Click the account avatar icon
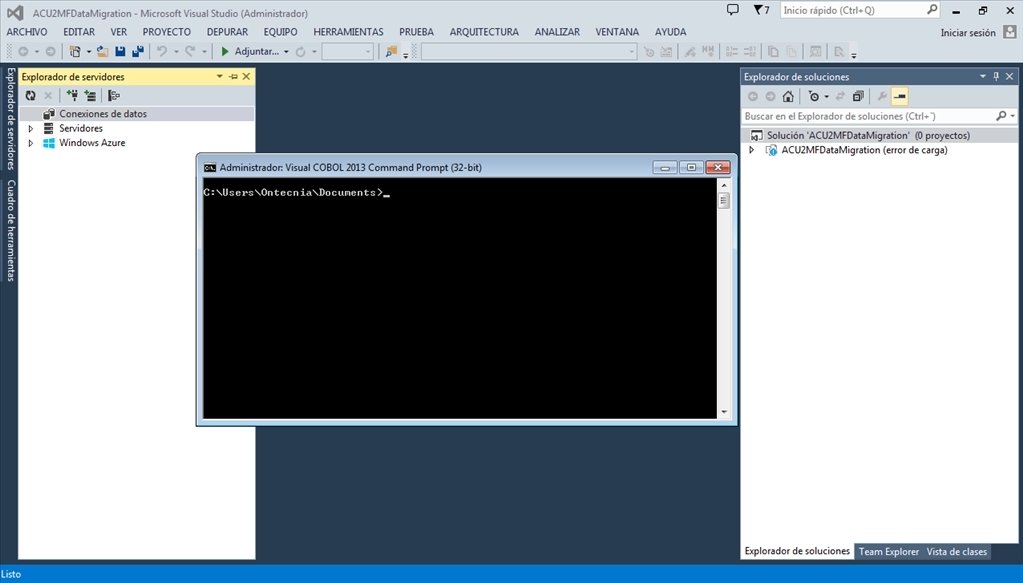The image size is (1023, 583). tap(1009, 32)
